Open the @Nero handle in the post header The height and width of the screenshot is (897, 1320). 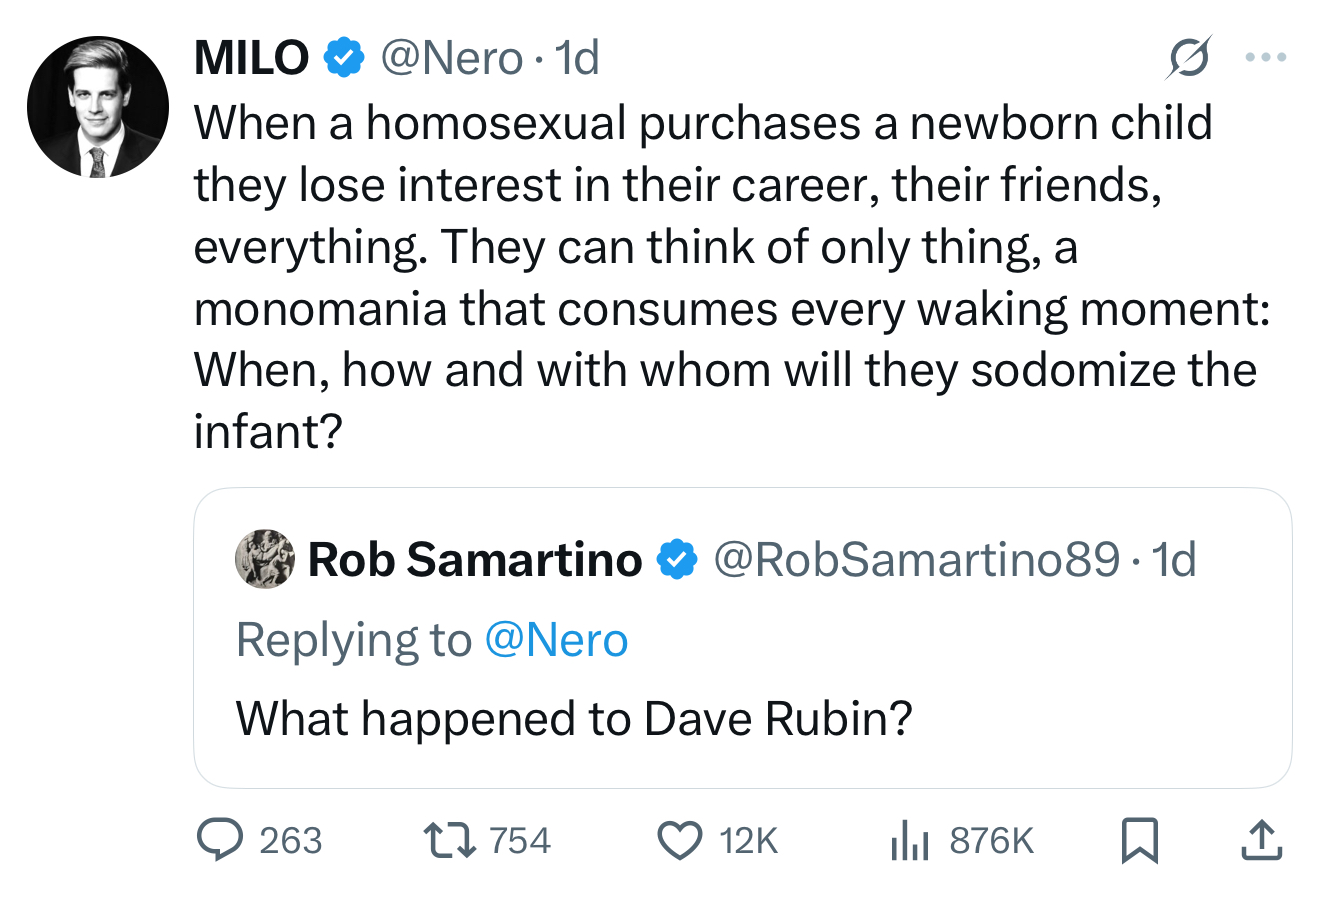452,58
